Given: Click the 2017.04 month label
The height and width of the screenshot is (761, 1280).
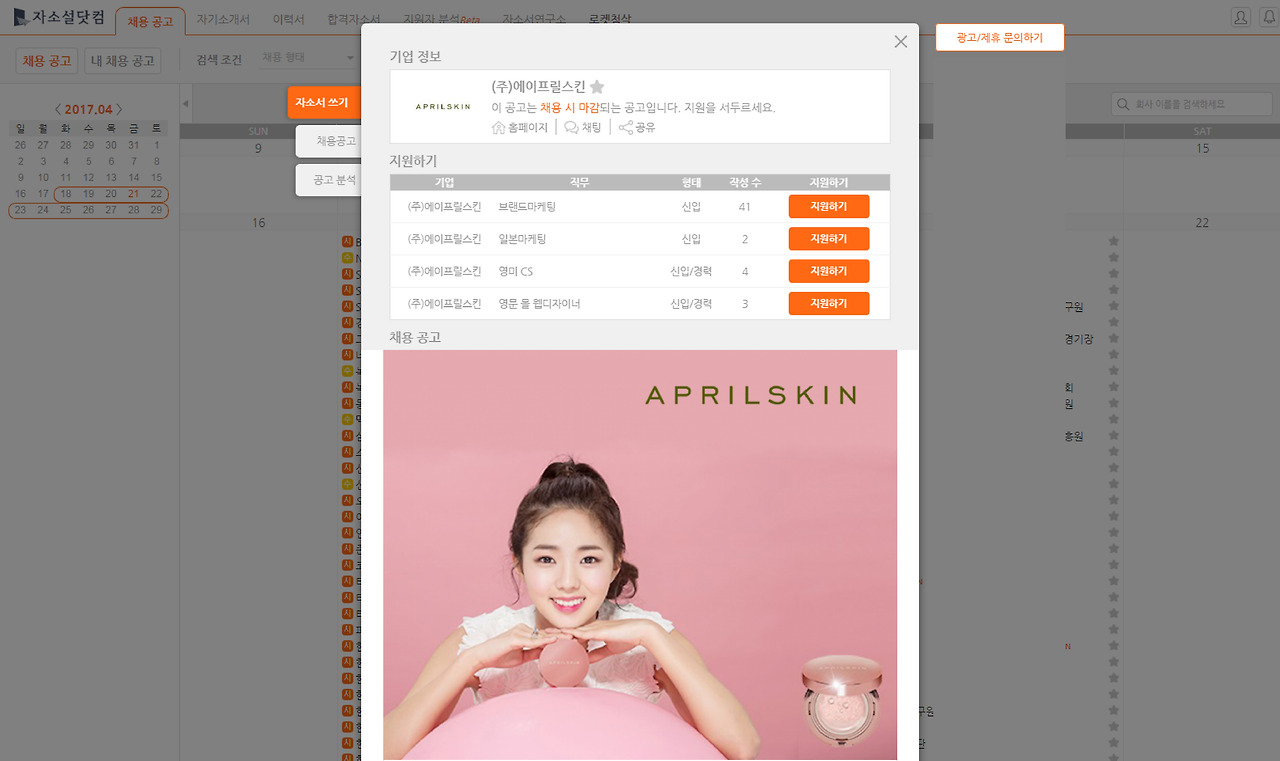Looking at the screenshot, I should pyautogui.click(x=88, y=109).
